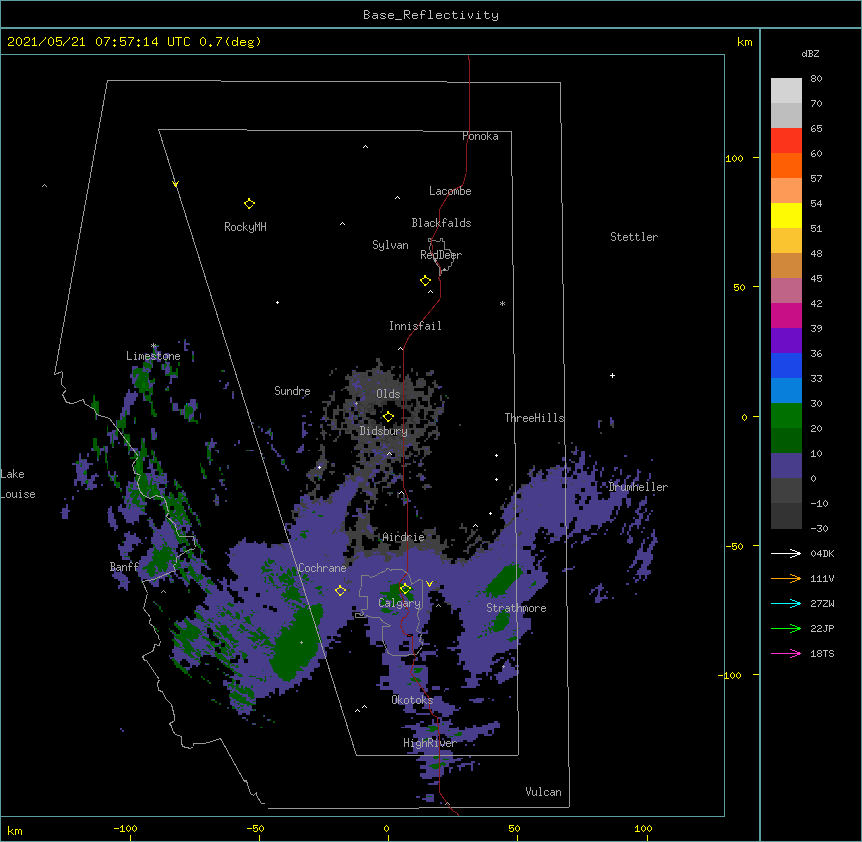Click yellow V marker northwest of RockyMH

coord(175,184)
